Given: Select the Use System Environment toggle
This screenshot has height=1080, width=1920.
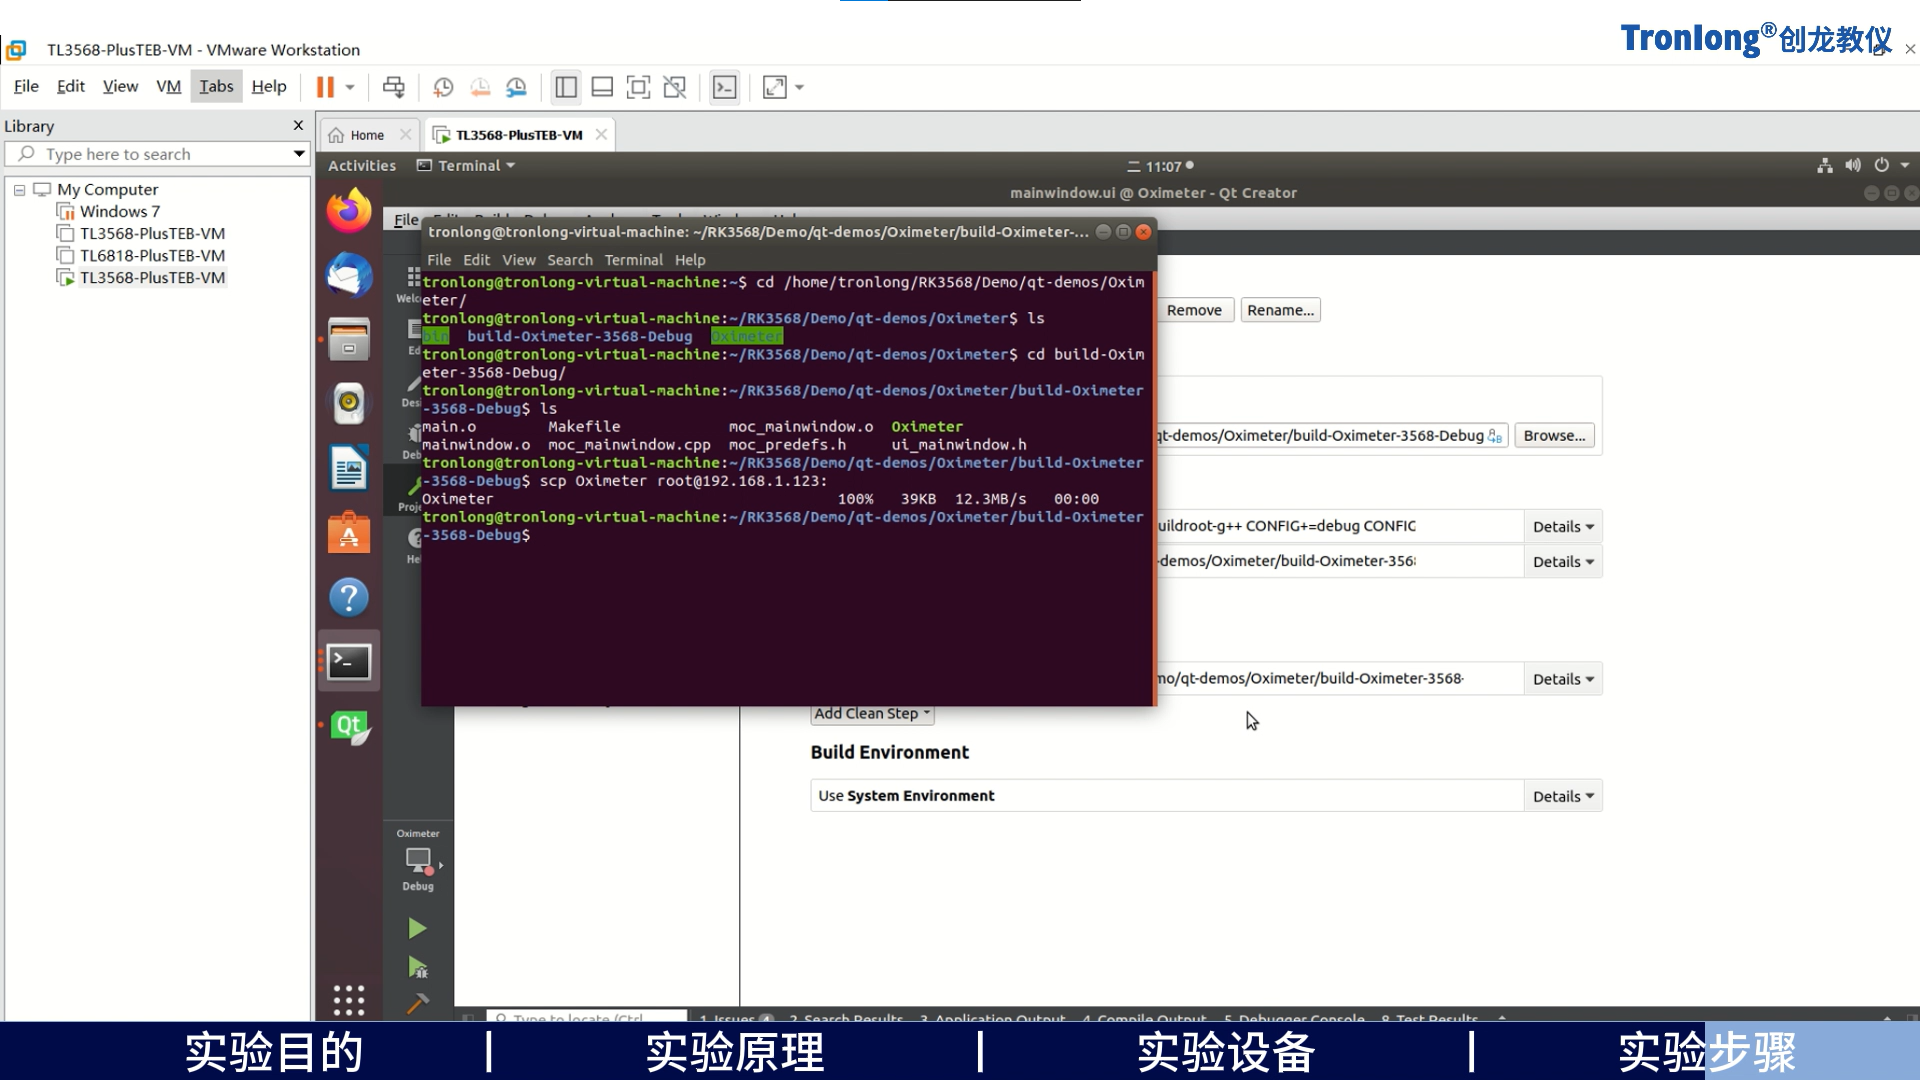Looking at the screenshot, I should click(x=906, y=794).
